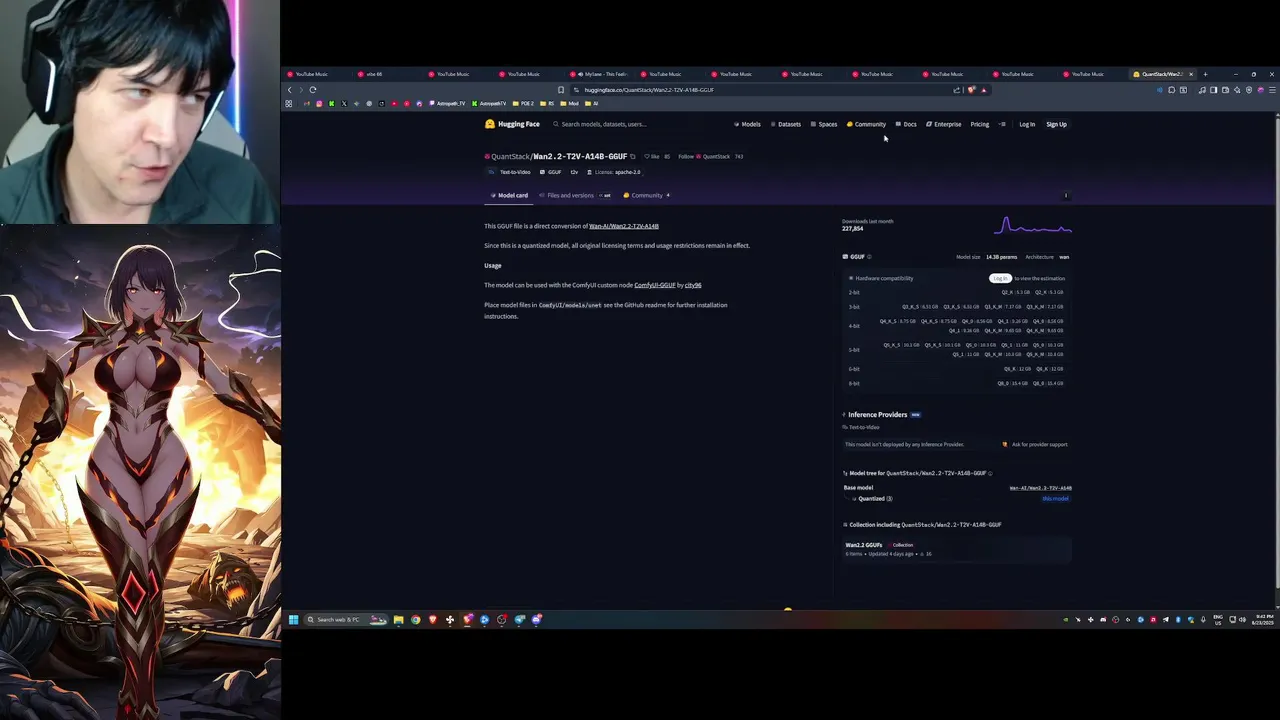Image resolution: width=1280 pixels, height=720 pixels.
Task: Click the Hugging Face logo
Action: [x=512, y=124]
